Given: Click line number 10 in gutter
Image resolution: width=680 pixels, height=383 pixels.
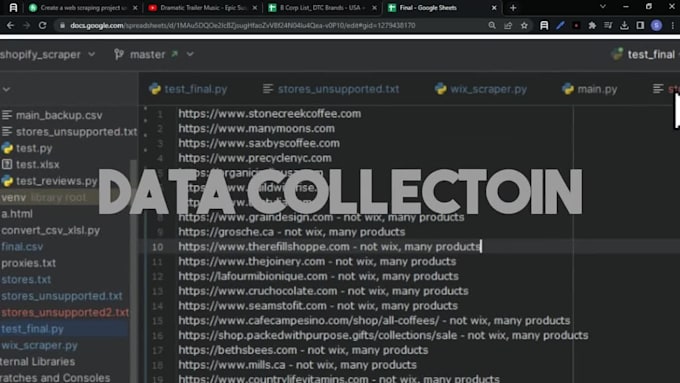Looking at the screenshot, I should click(x=157, y=247).
